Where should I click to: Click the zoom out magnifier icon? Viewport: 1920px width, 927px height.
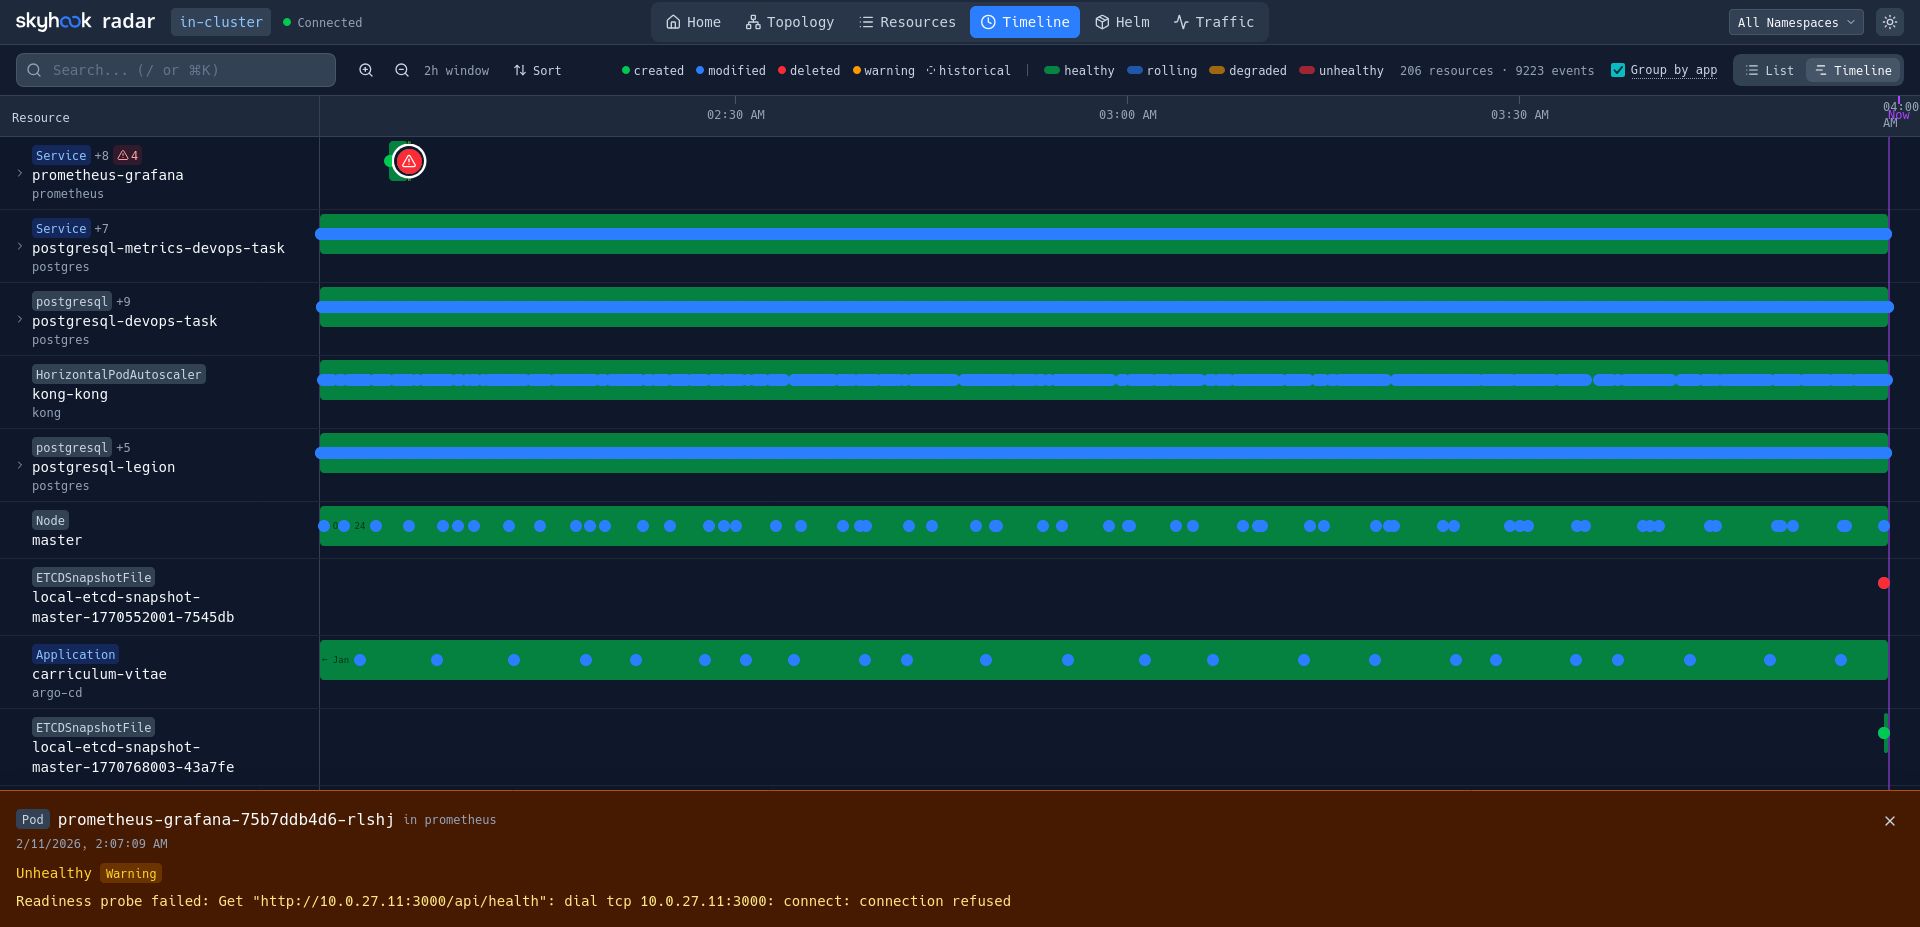click(x=402, y=70)
